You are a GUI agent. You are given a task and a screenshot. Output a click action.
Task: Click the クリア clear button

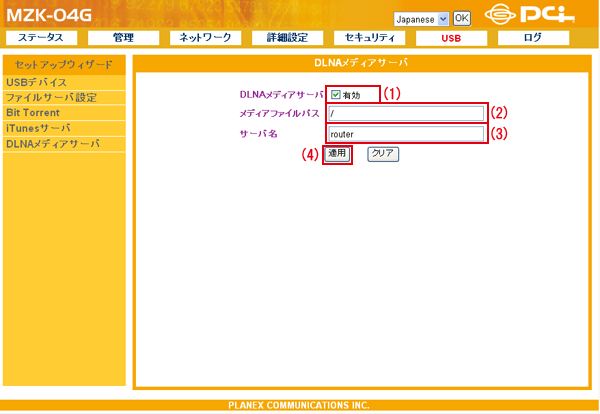(x=383, y=154)
